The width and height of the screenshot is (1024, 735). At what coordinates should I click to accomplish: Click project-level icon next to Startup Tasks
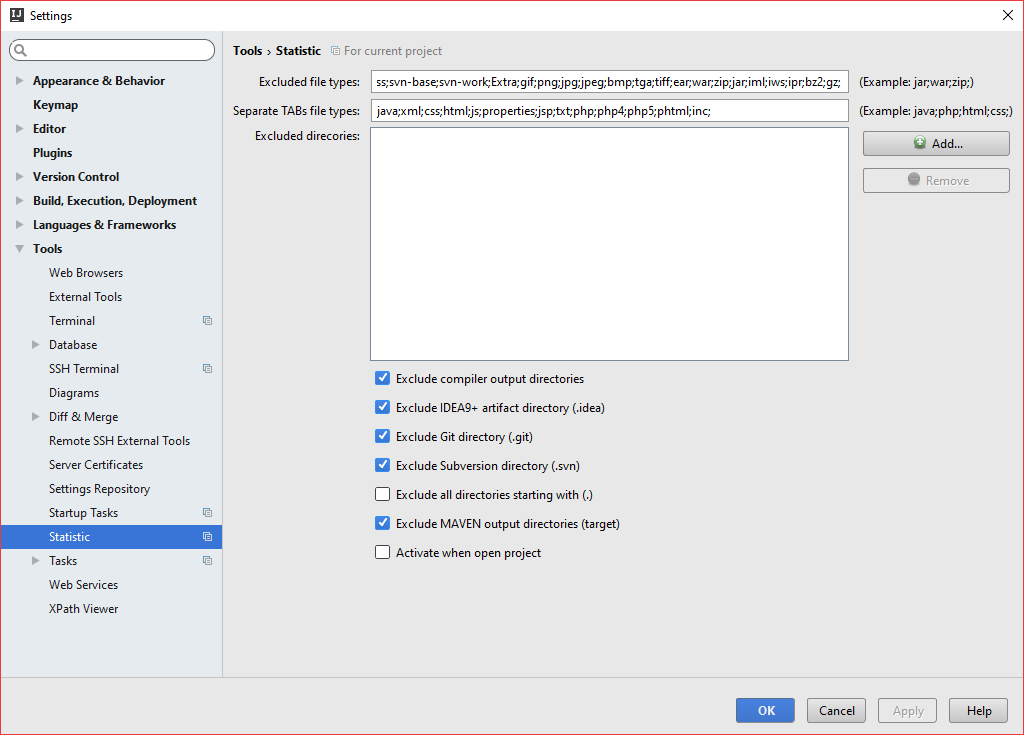coord(208,513)
